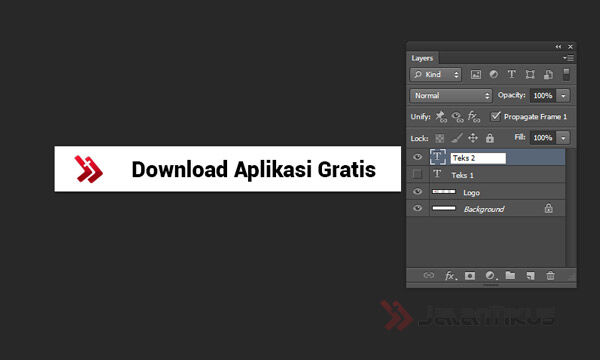Viewport: 600px width, 360px height.
Task: Click Unify layer style icon
Action: click(x=474, y=116)
